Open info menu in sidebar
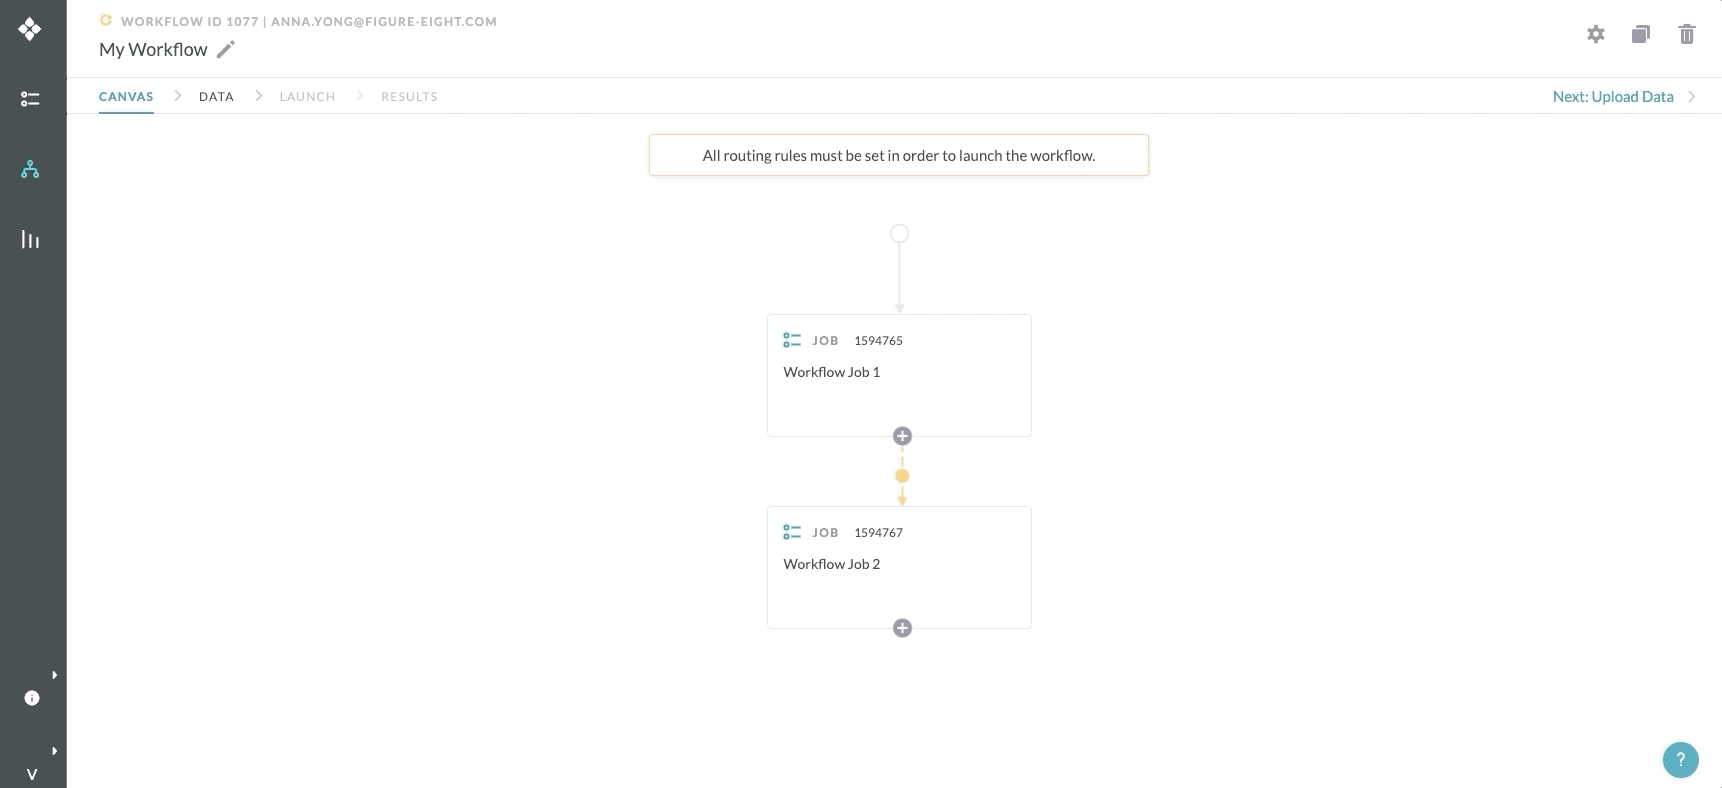 tap(32, 698)
